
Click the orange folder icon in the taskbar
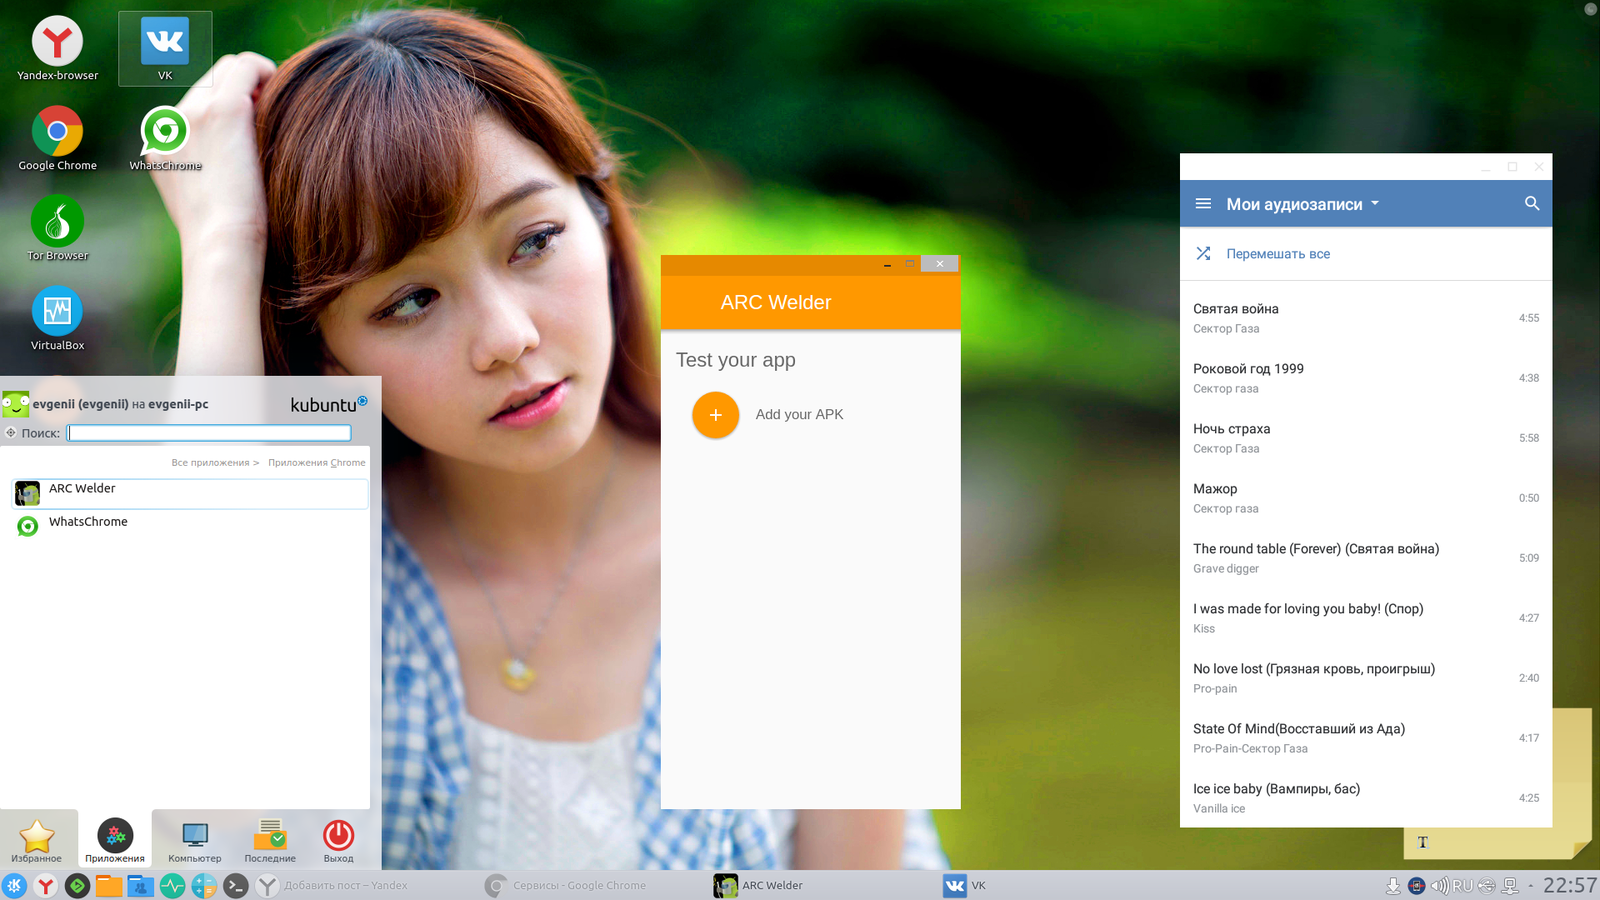109,885
